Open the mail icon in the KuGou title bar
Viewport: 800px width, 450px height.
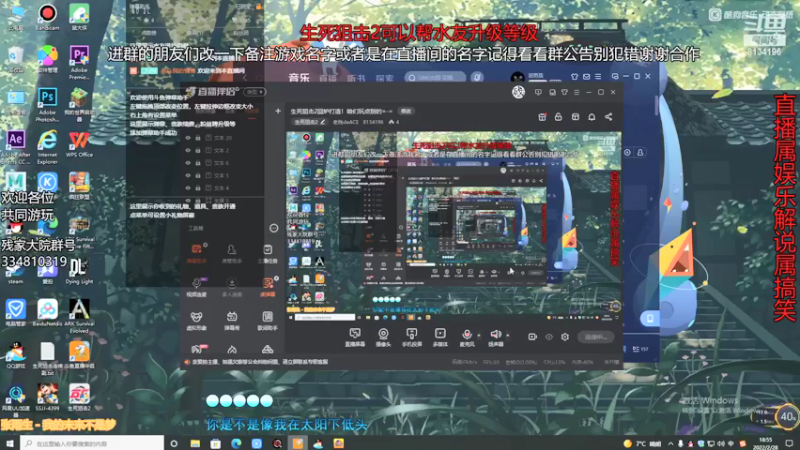(586, 77)
